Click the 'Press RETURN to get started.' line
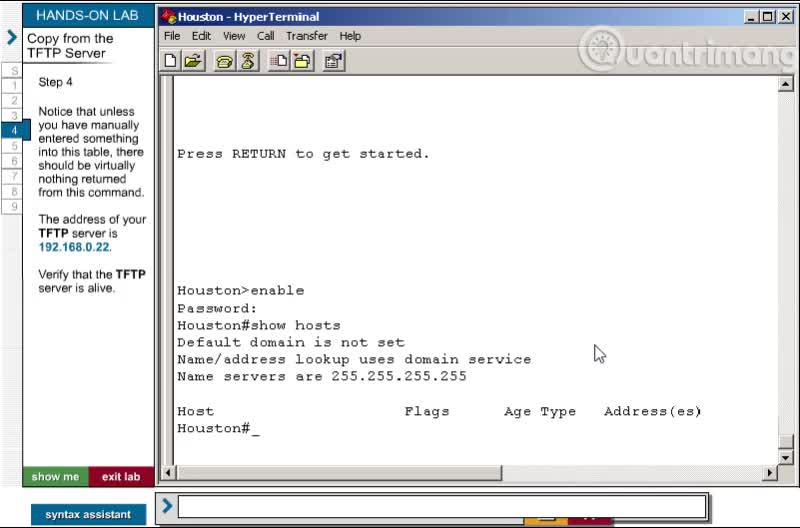Viewport: 800px width, 528px height. [303, 154]
